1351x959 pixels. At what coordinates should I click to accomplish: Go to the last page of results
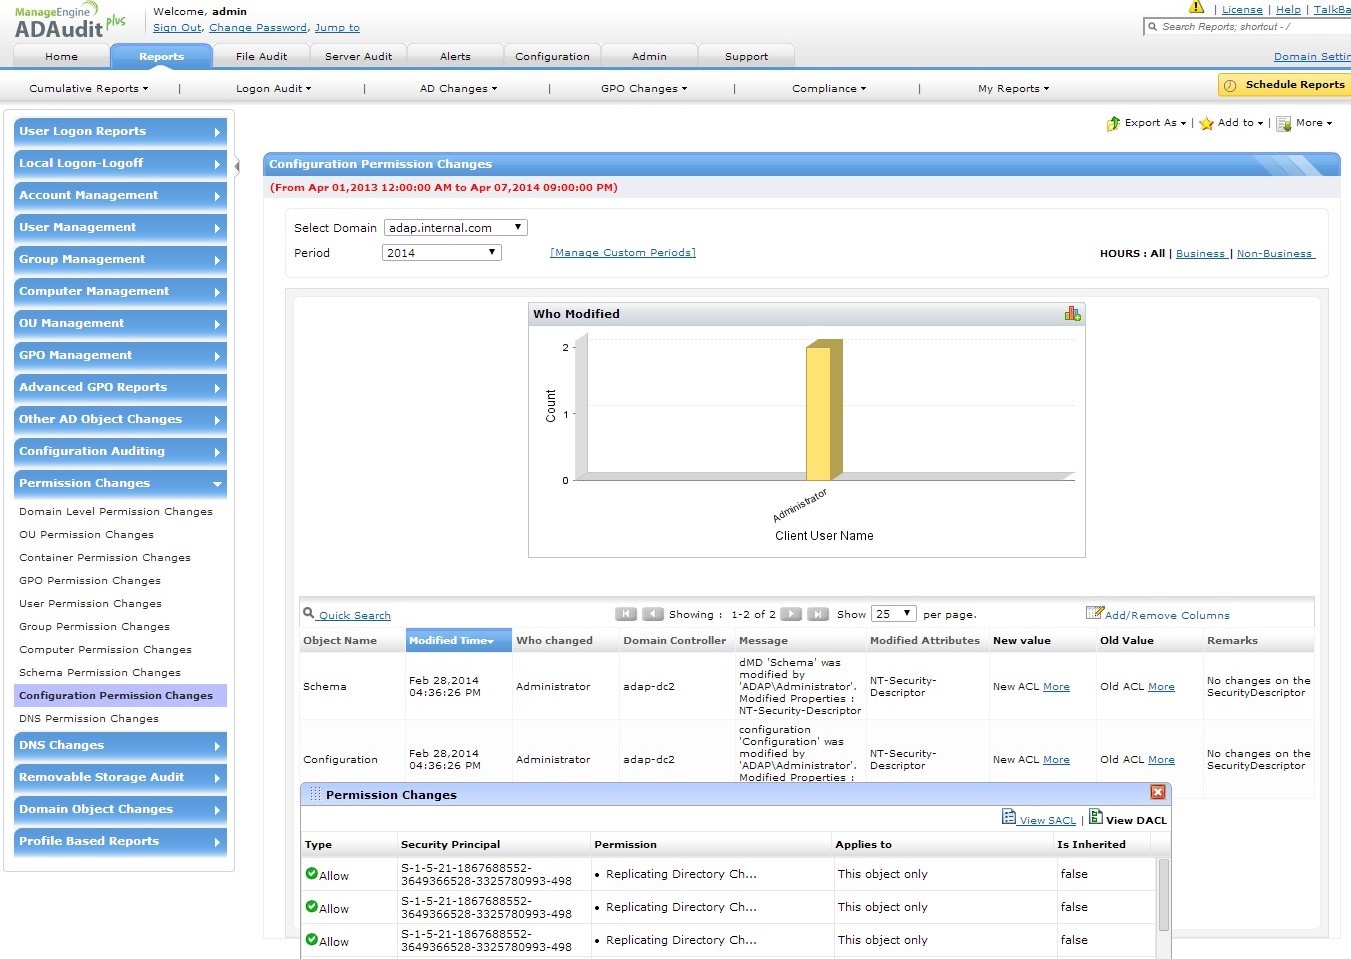(818, 614)
